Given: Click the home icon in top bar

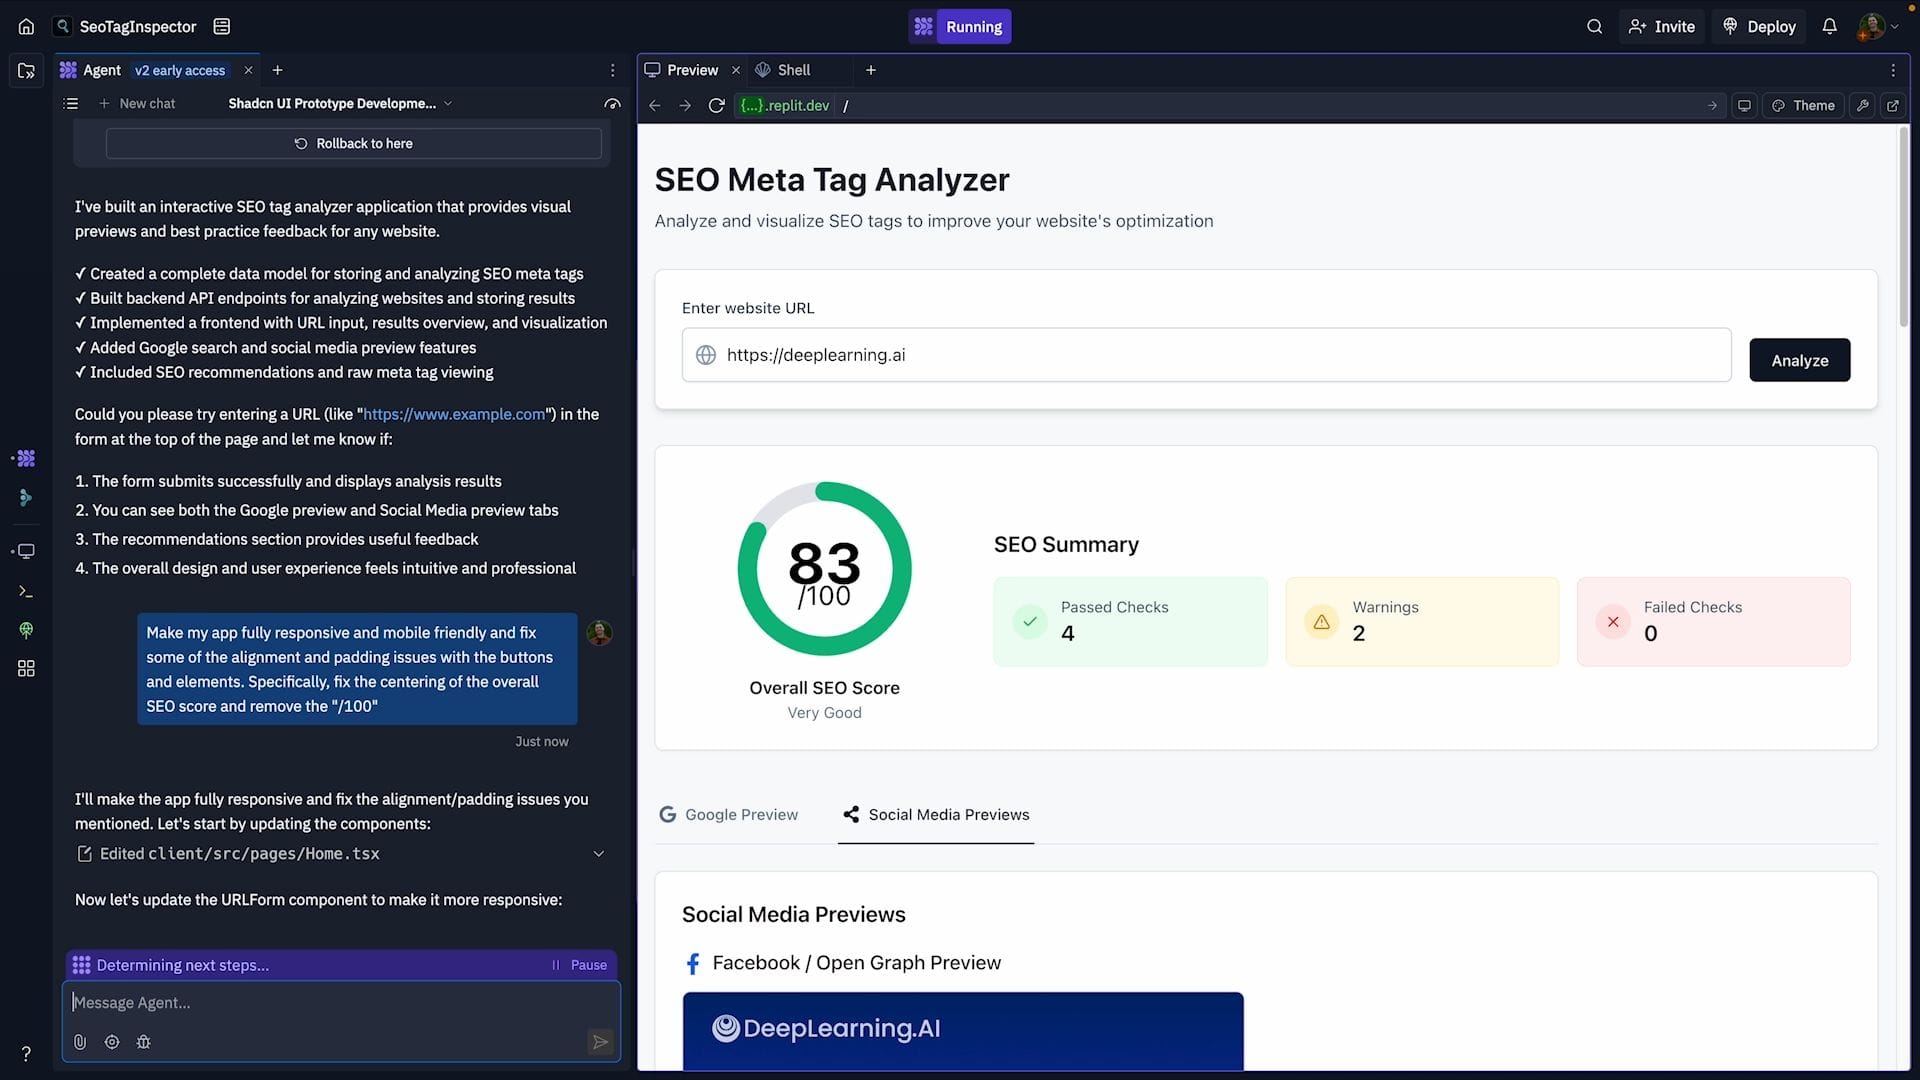Looking at the screenshot, I should coord(26,27).
